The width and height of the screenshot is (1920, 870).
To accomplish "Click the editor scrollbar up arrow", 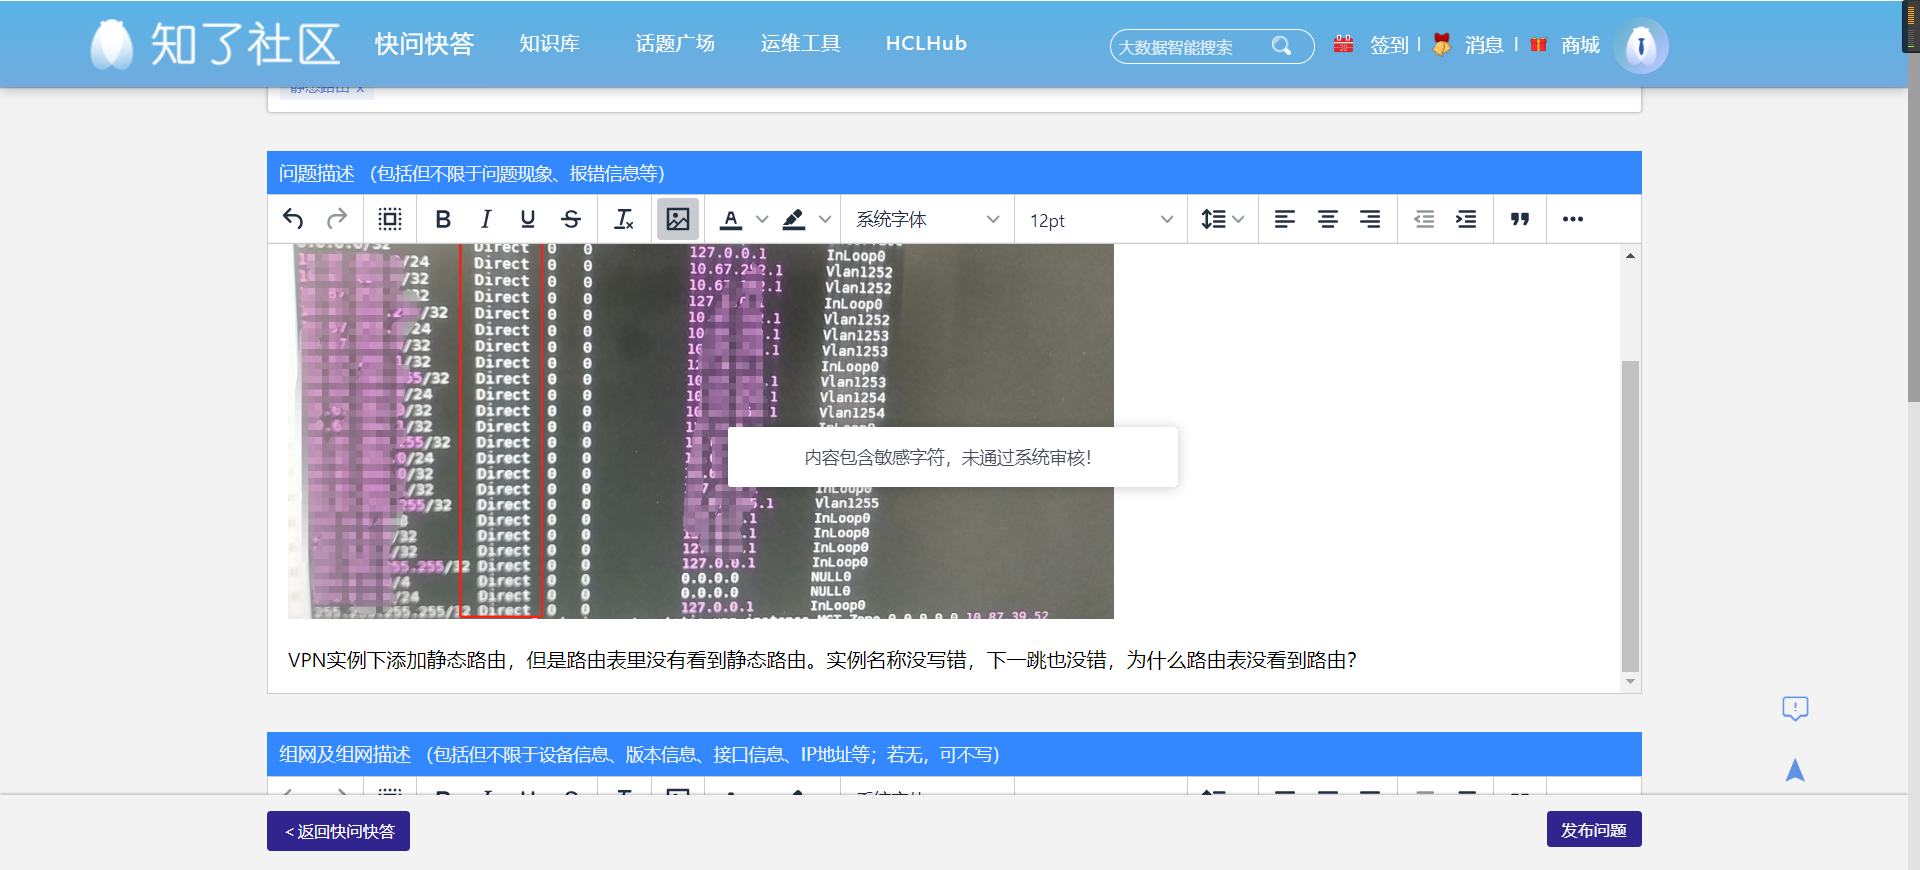I will 1630,256.
